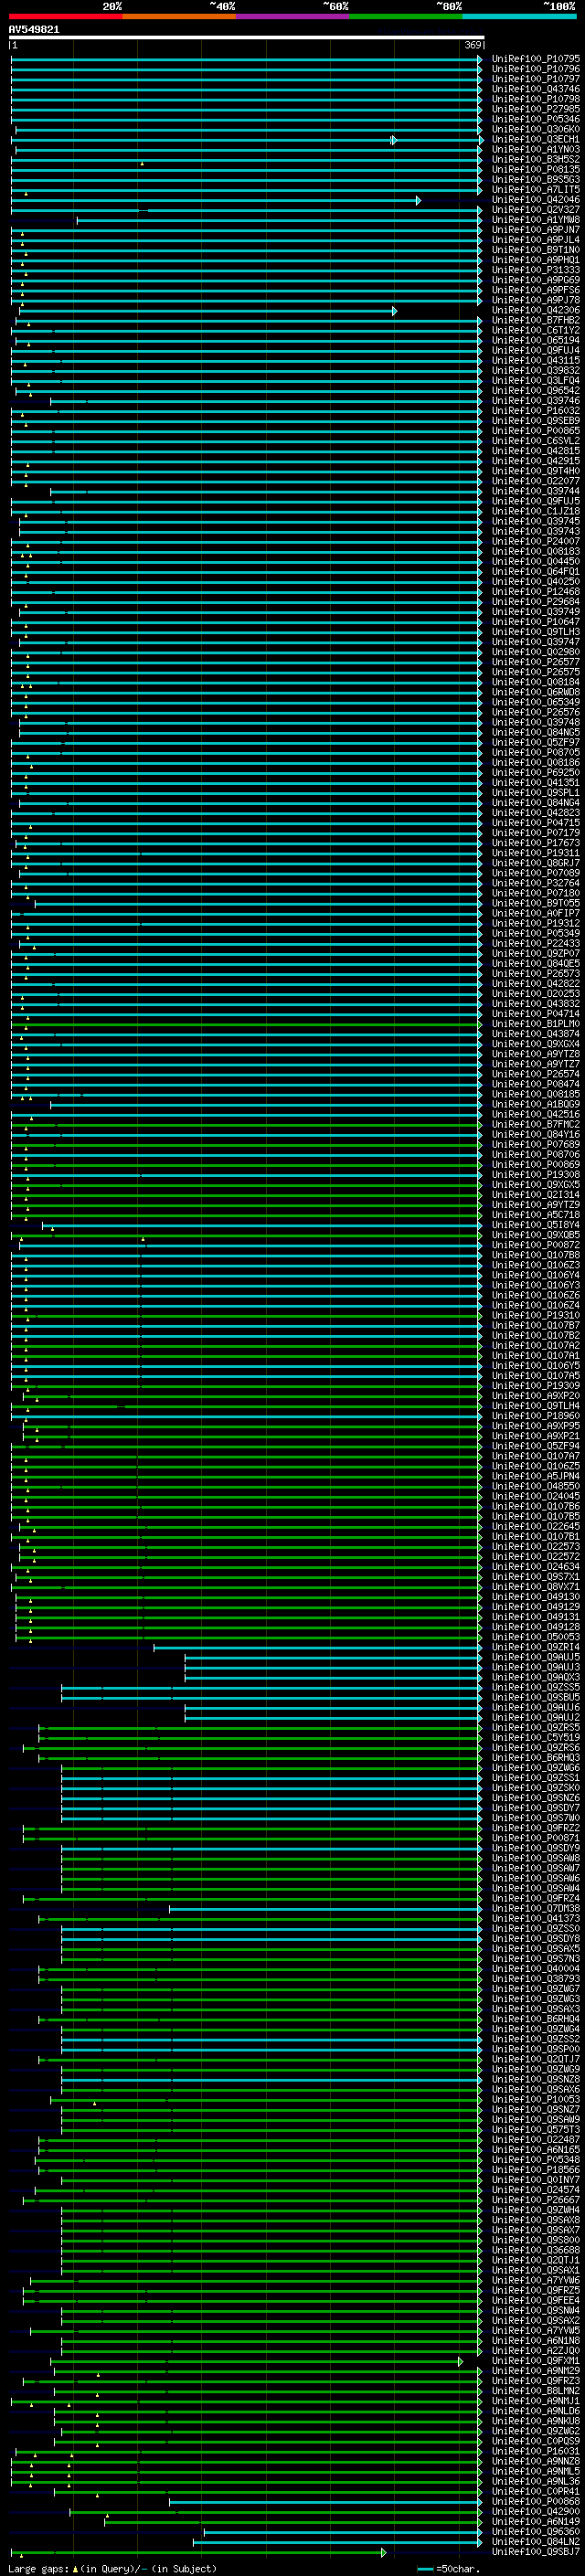Select the orange ~40% identity legend segment

click(179, 16)
